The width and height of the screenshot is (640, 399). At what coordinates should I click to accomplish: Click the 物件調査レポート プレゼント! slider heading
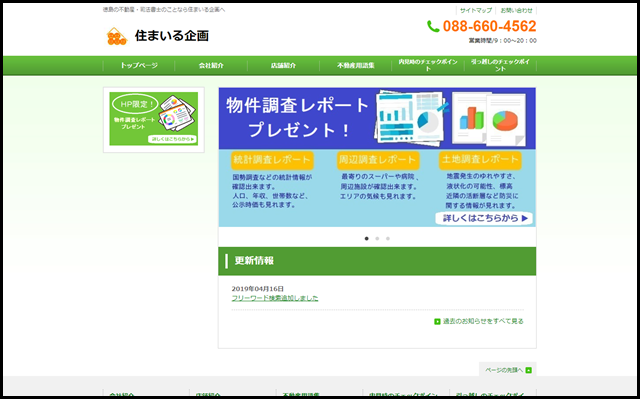coord(298,118)
